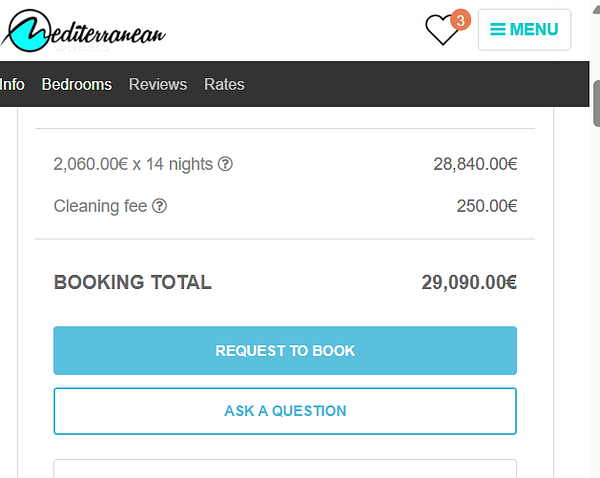
Task: Open the hamburger MENU button
Action: point(524,29)
